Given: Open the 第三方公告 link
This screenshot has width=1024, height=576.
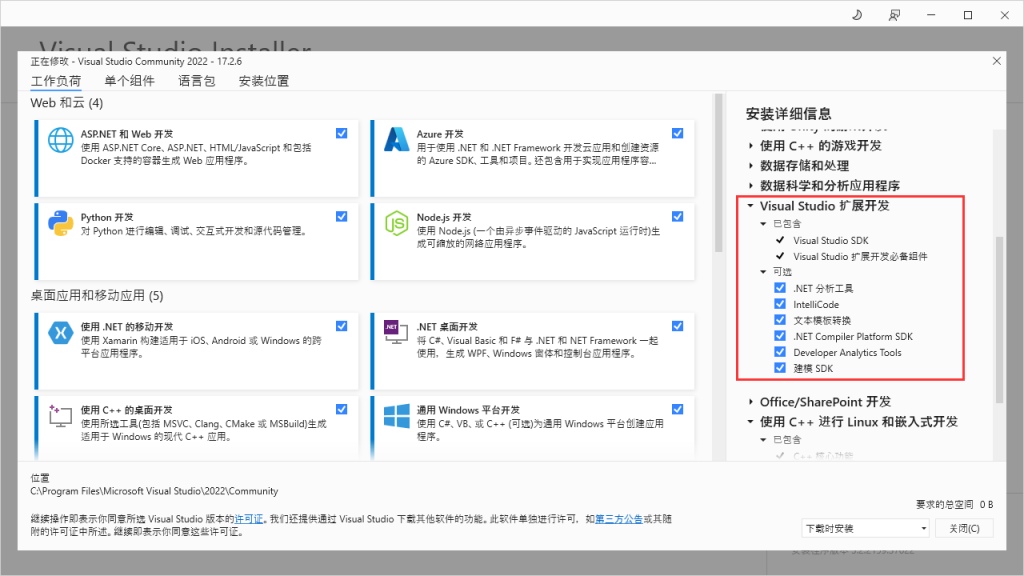Looking at the screenshot, I should (619, 519).
